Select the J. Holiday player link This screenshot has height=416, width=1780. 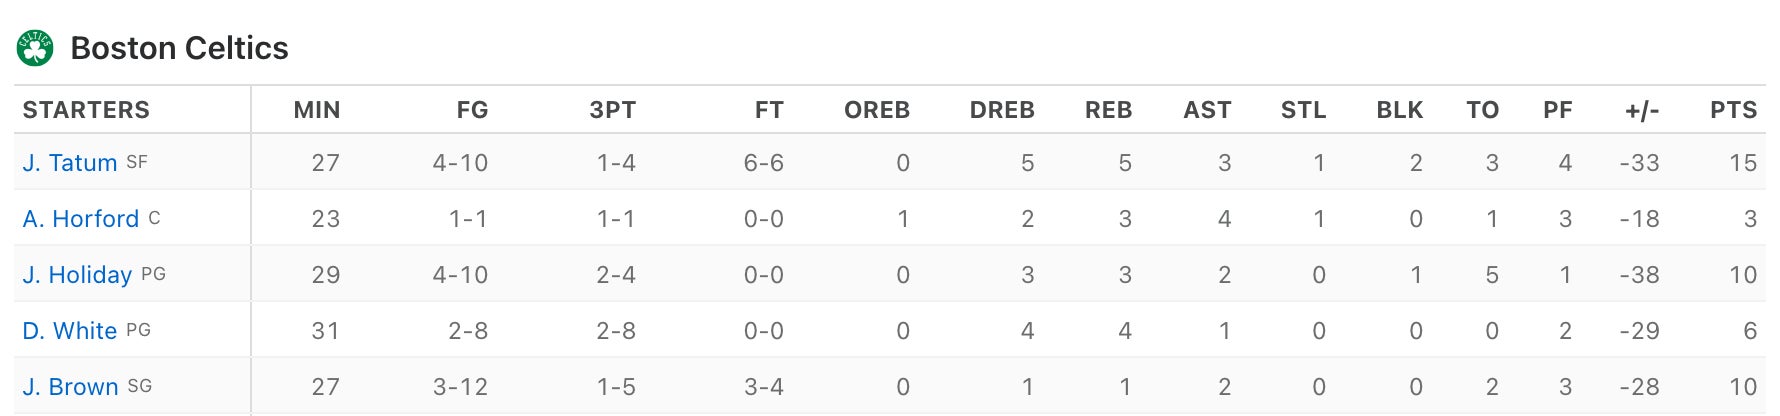pyautogui.click(x=77, y=275)
